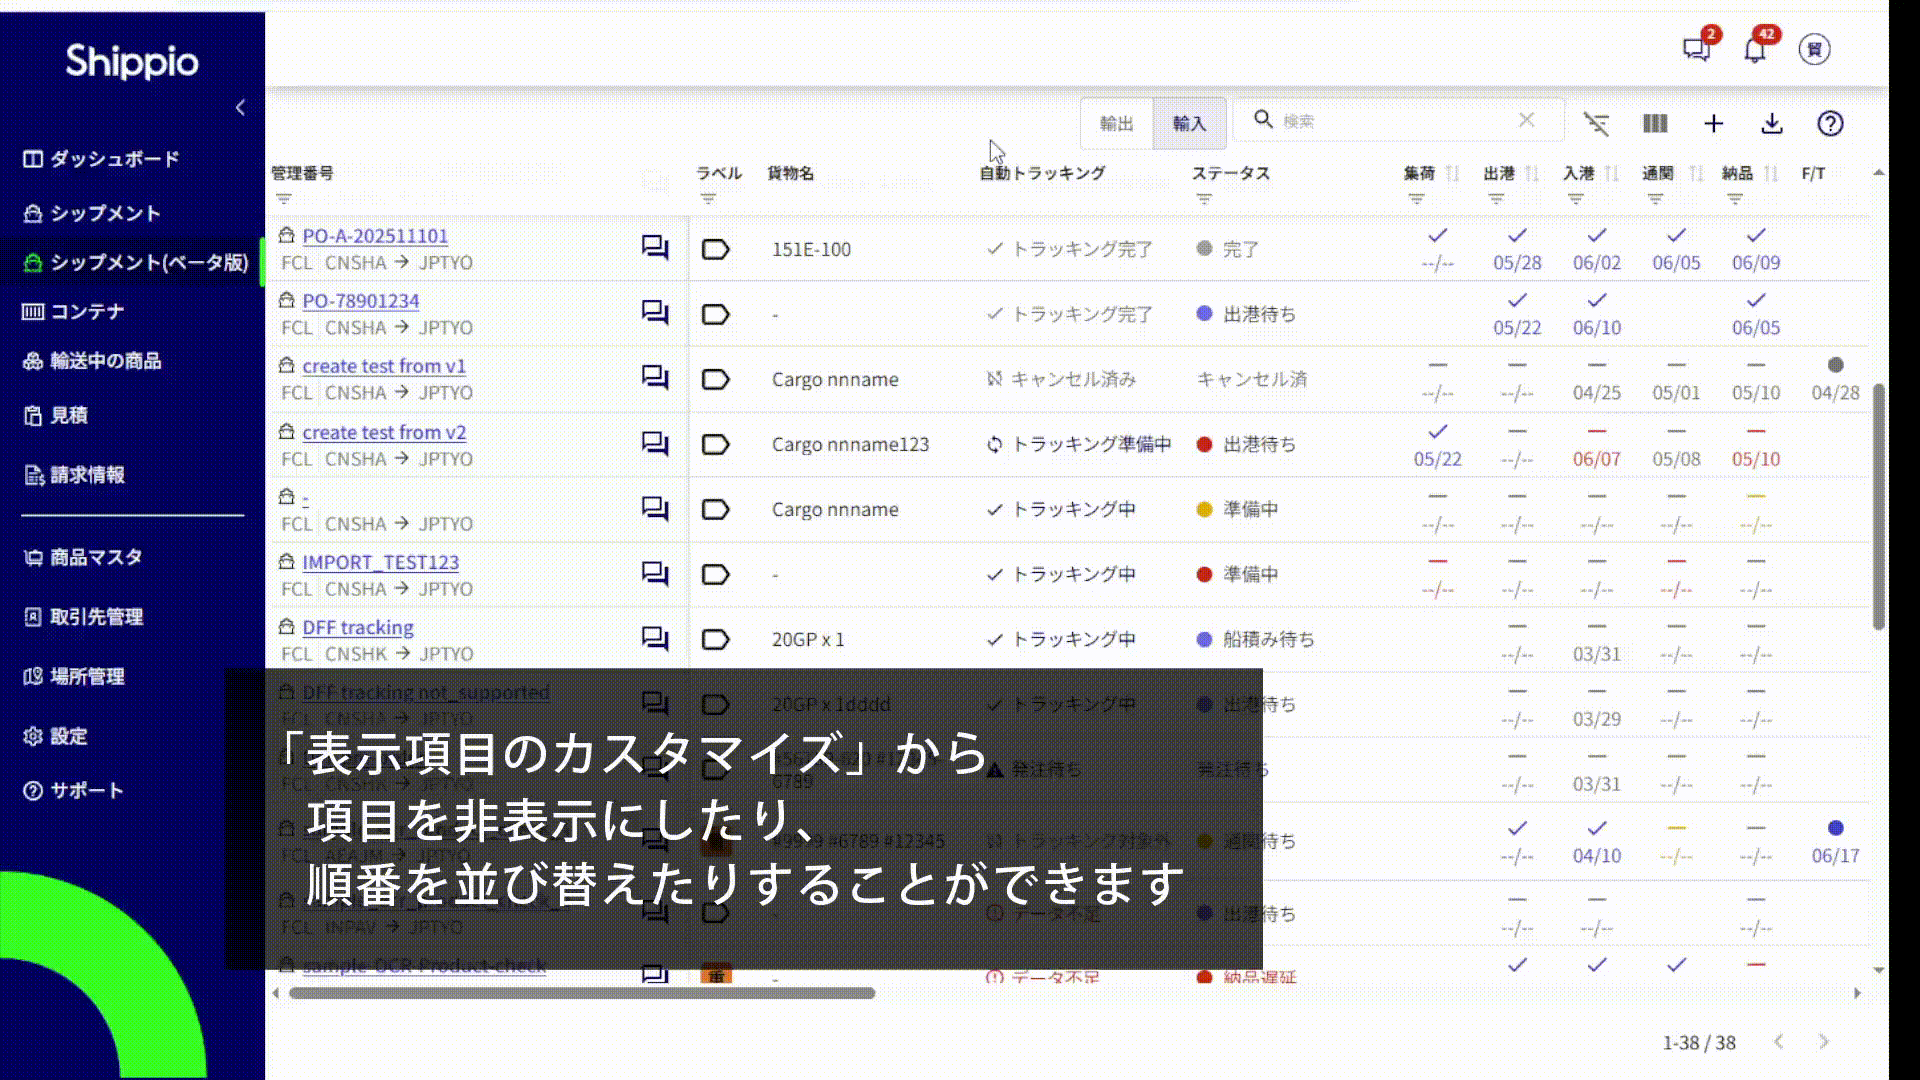Open the DFF tracking shipment link
Viewport: 1920px width, 1080px height.
(x=358, y=627)
